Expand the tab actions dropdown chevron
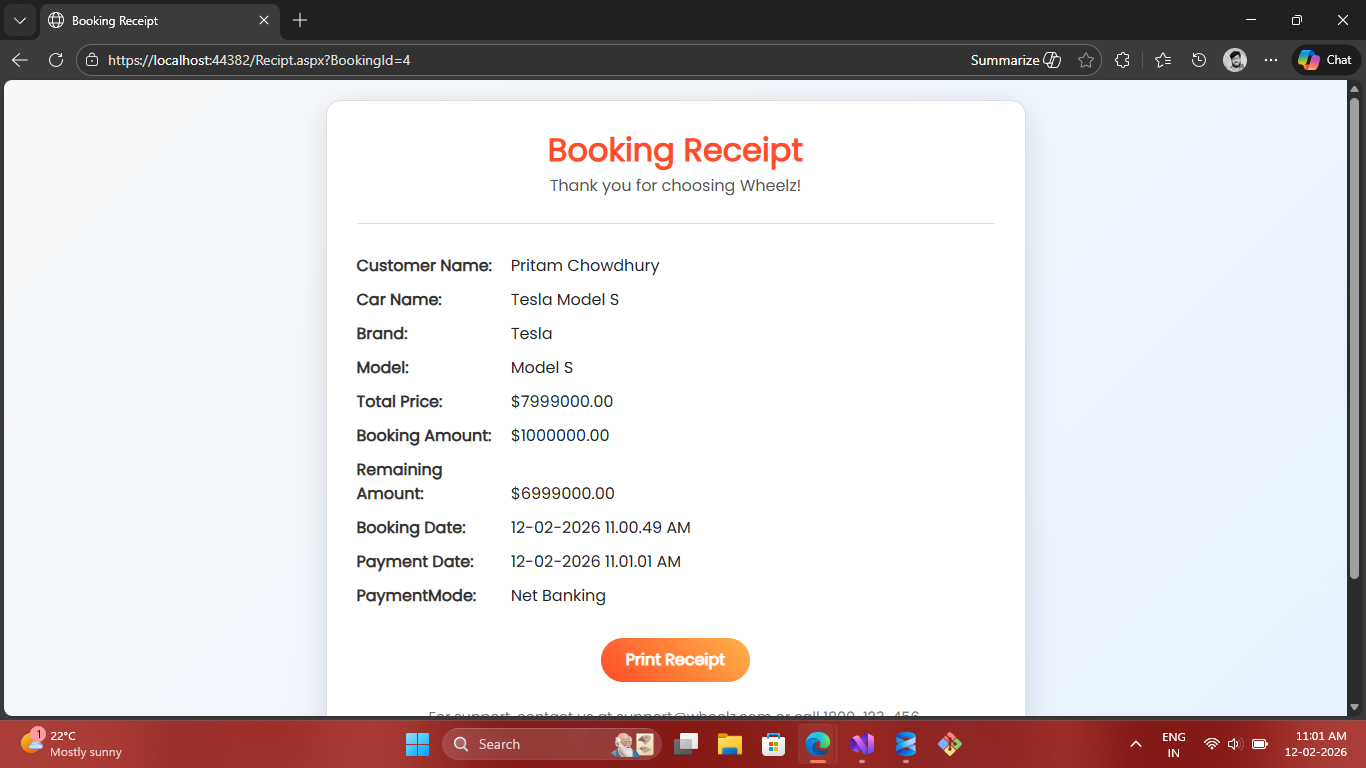This screenshot has width=1366, height=768. click(19, 20)
